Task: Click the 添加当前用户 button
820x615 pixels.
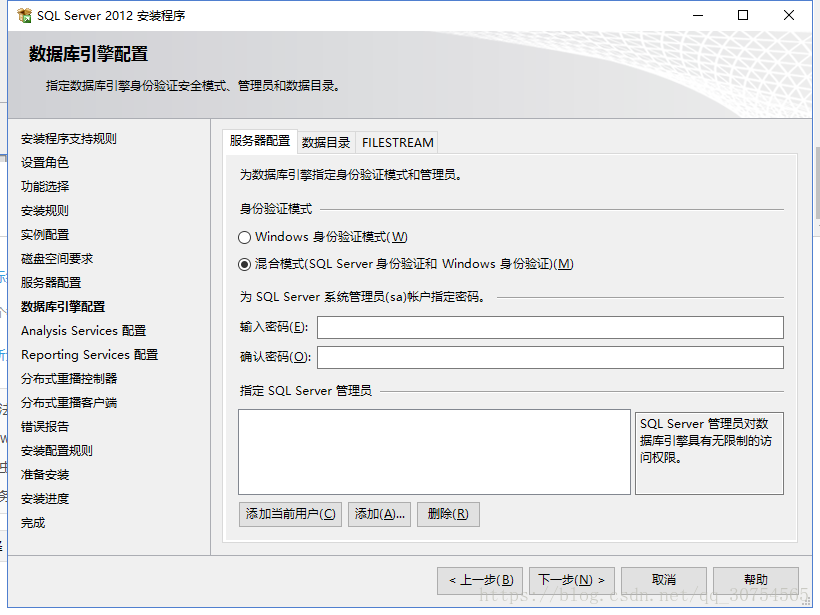Action: pos(290,514)
